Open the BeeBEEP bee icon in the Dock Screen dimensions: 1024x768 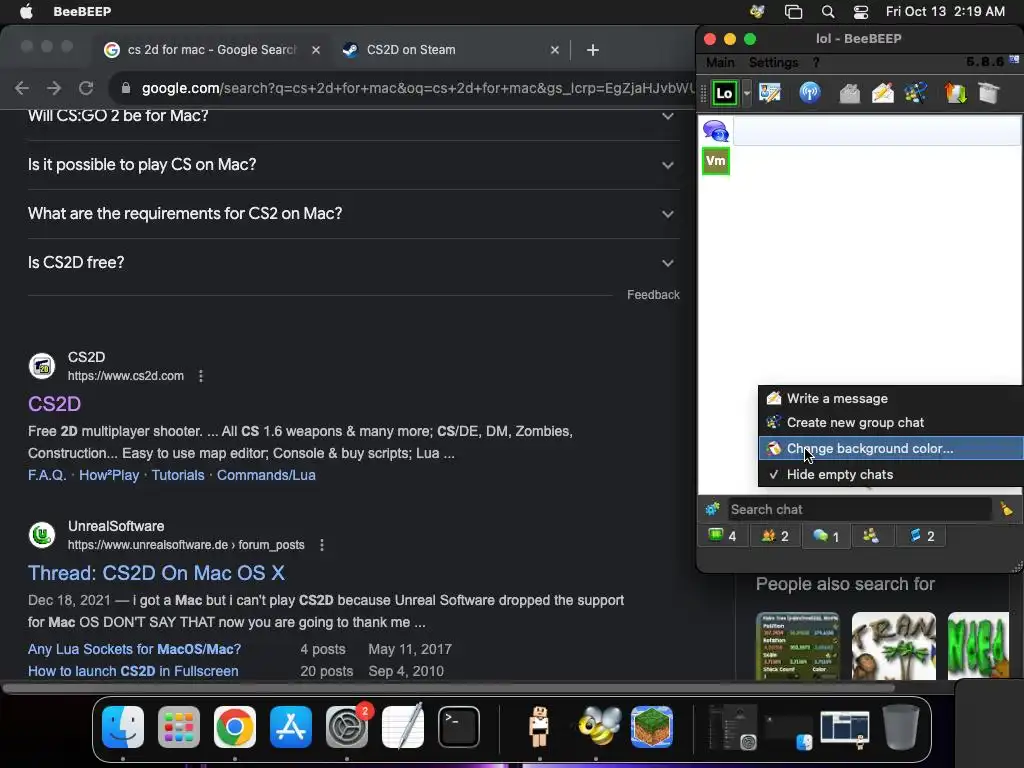(x=600, y=727)
